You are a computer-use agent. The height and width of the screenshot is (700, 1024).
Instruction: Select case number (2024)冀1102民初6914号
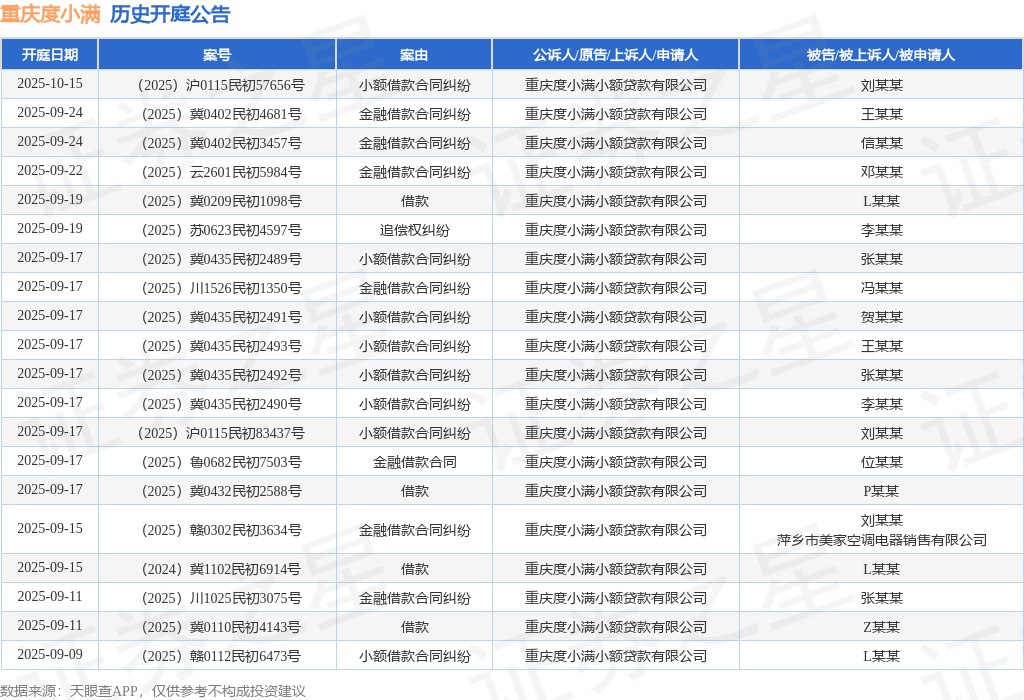tap(220, 569)
